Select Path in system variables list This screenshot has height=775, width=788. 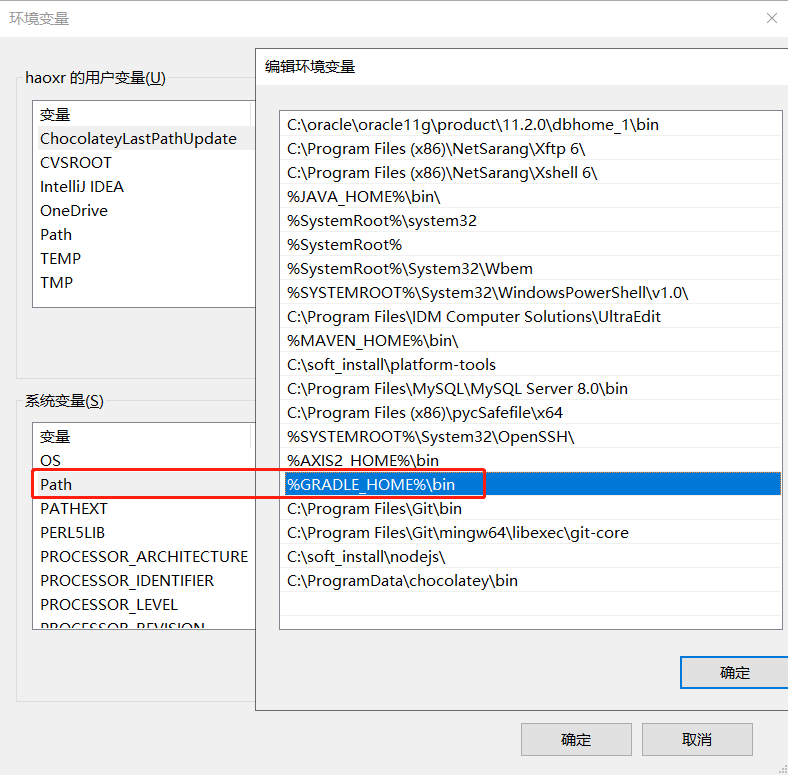(x=144, y=485)
